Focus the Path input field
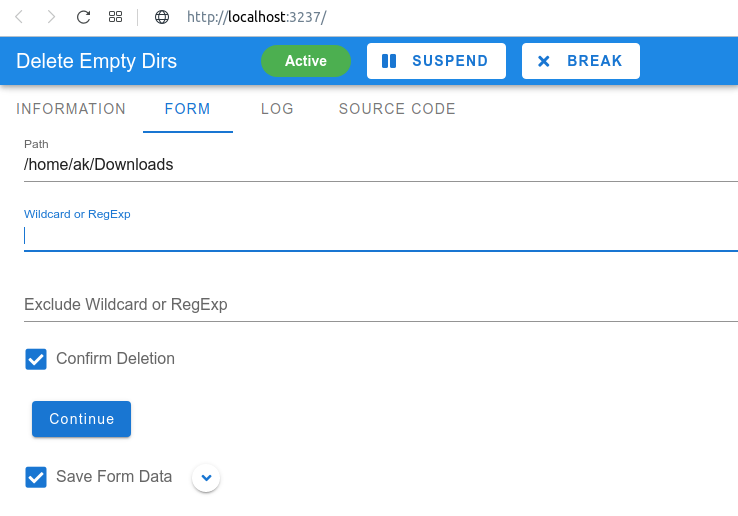This screenshot has width=738, height=516. pos(381,165)
